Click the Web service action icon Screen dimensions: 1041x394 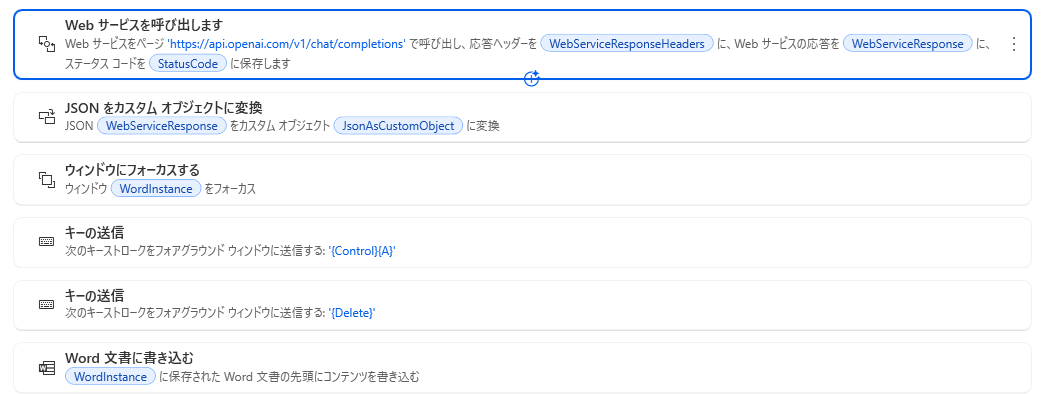tap(46, 45)
